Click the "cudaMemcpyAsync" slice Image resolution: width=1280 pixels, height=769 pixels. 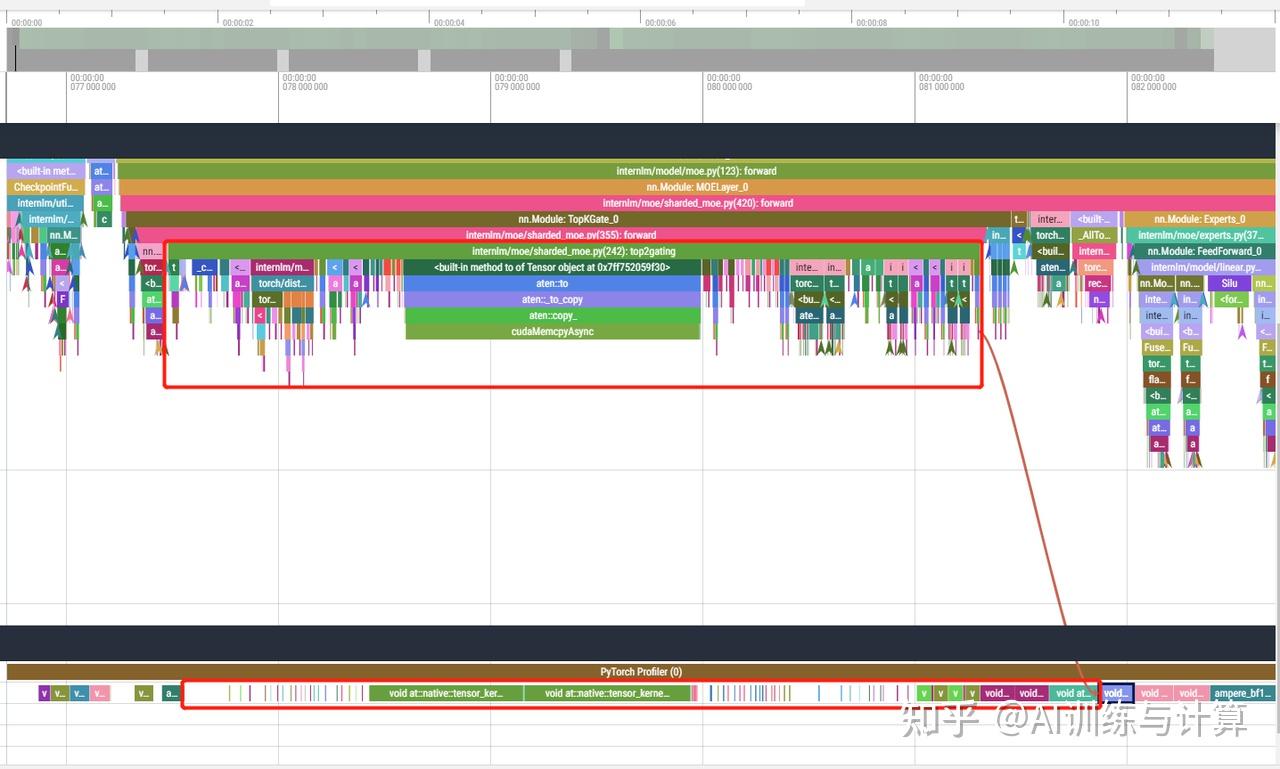tap(552, 331)
